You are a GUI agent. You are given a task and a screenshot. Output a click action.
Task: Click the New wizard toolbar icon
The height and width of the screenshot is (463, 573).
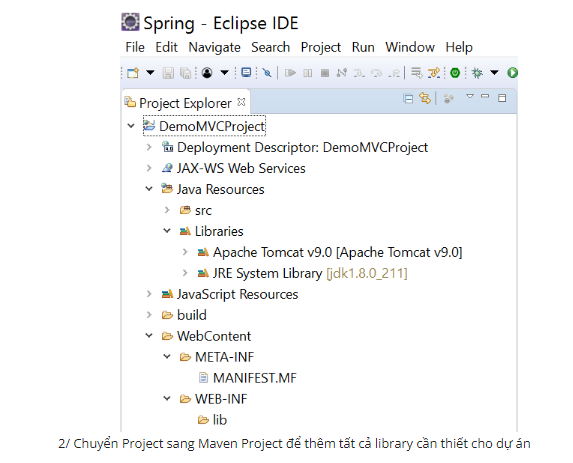pos(133,73)
